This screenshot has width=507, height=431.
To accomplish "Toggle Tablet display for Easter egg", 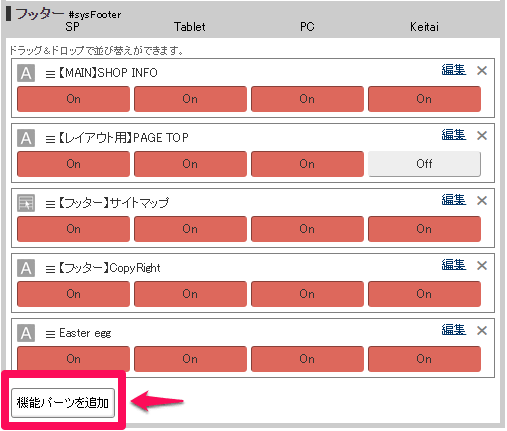I will point(190,359).
